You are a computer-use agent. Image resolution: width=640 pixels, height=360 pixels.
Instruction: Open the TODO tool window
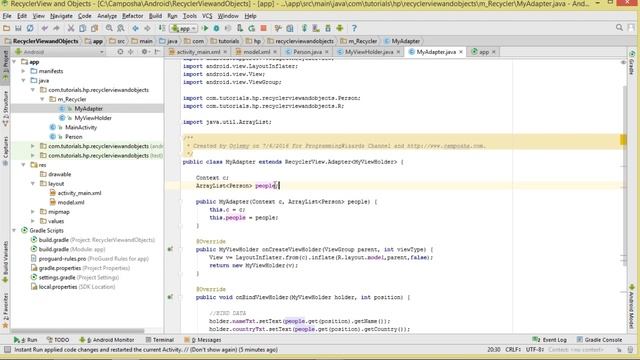[x=58, y=340]
